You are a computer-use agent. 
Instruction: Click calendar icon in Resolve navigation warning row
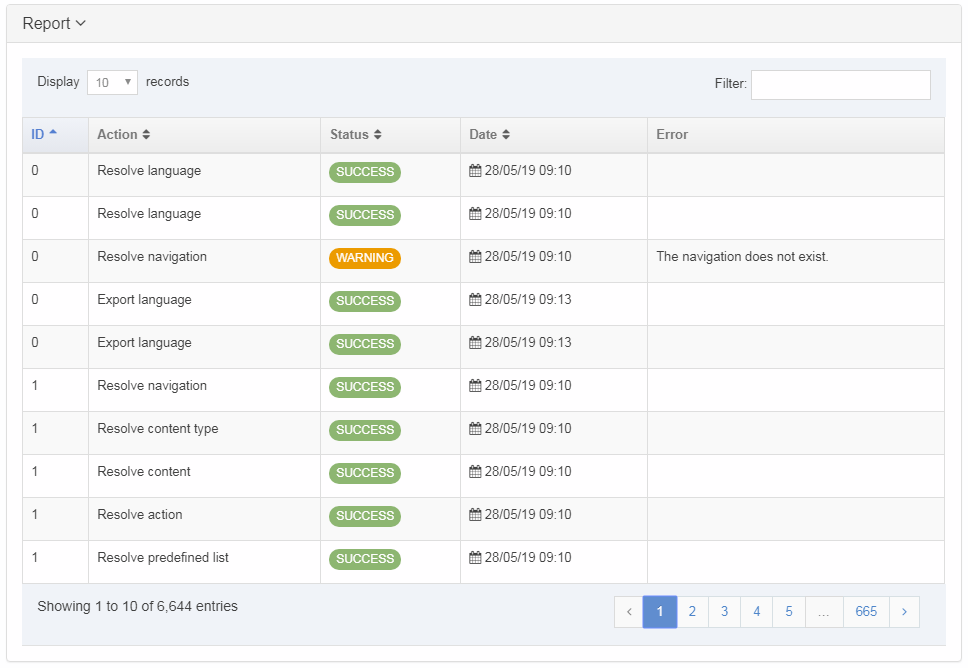(x=475, y=257)
